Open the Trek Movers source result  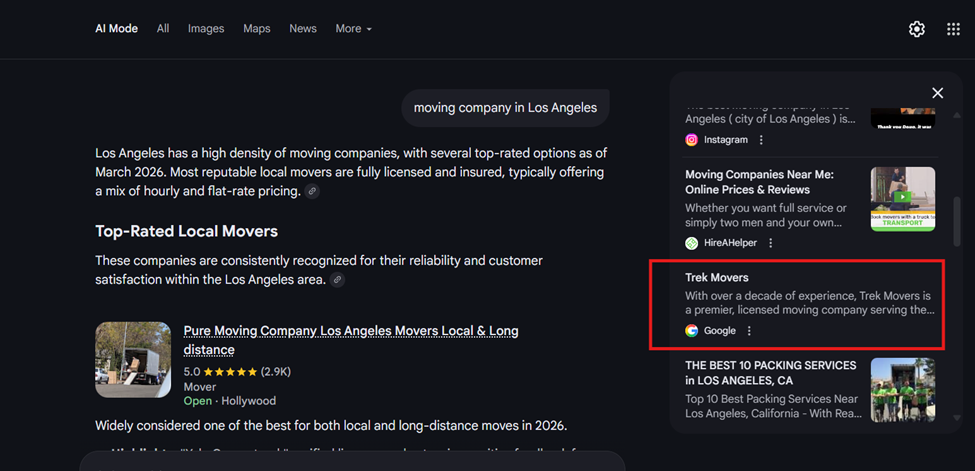pyautogui.click(x=717, y=277)
